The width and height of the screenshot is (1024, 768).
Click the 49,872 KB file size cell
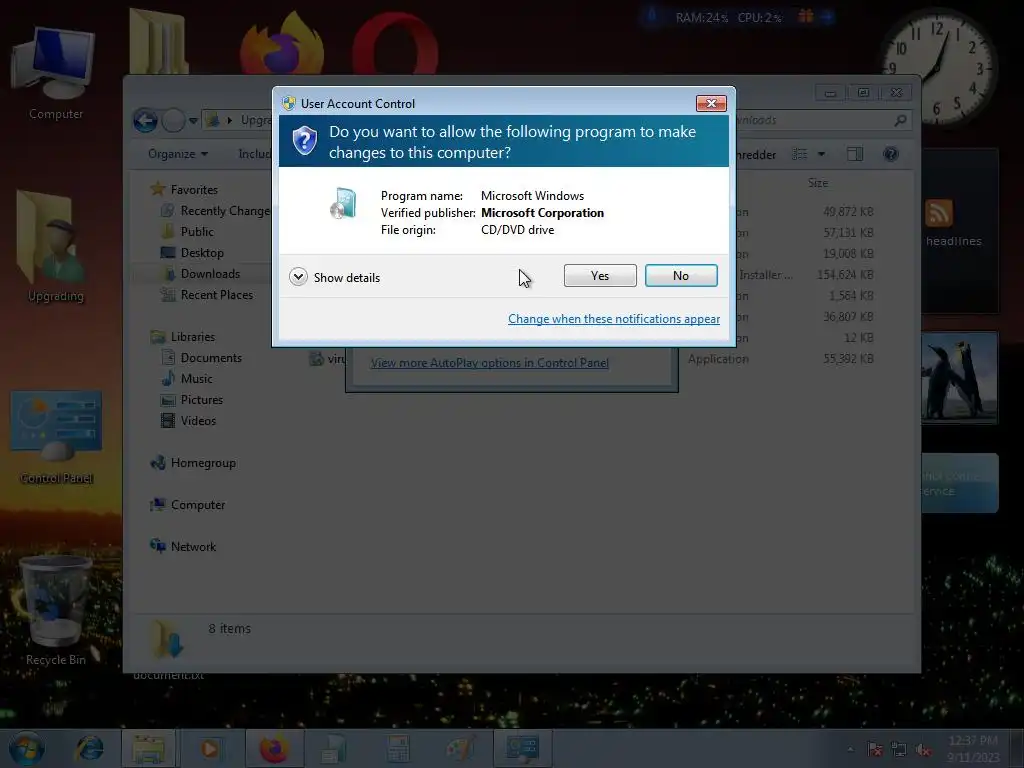[848, 212]
